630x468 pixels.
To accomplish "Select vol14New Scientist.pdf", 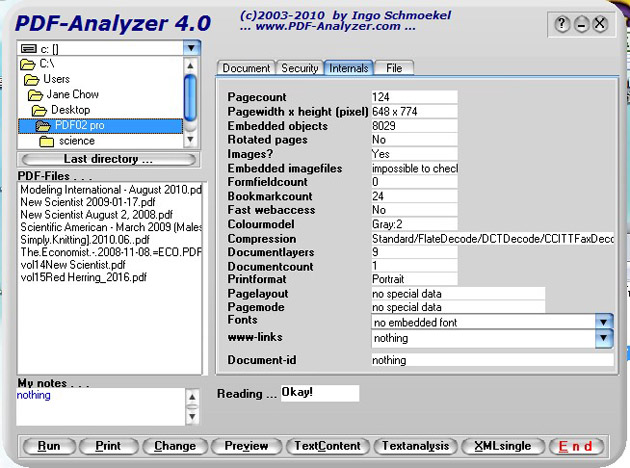I will click(73, 265).
